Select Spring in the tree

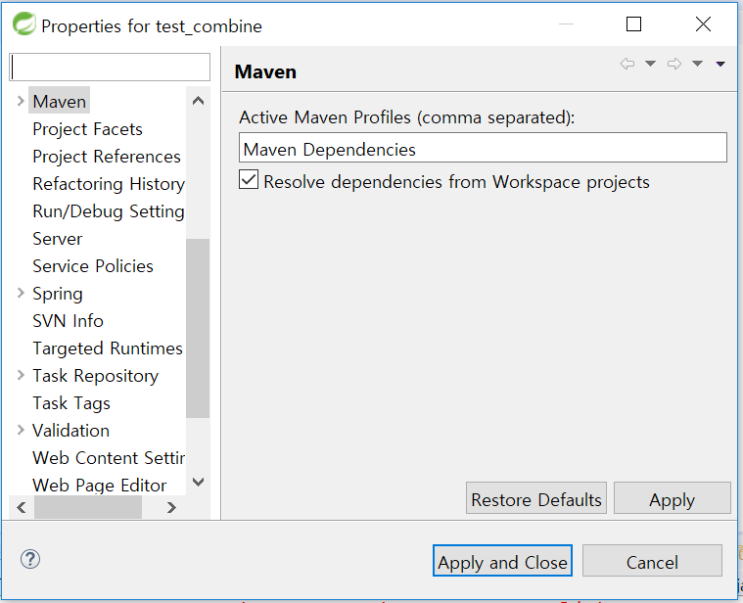pyautogui.click(x=57, y=294)
